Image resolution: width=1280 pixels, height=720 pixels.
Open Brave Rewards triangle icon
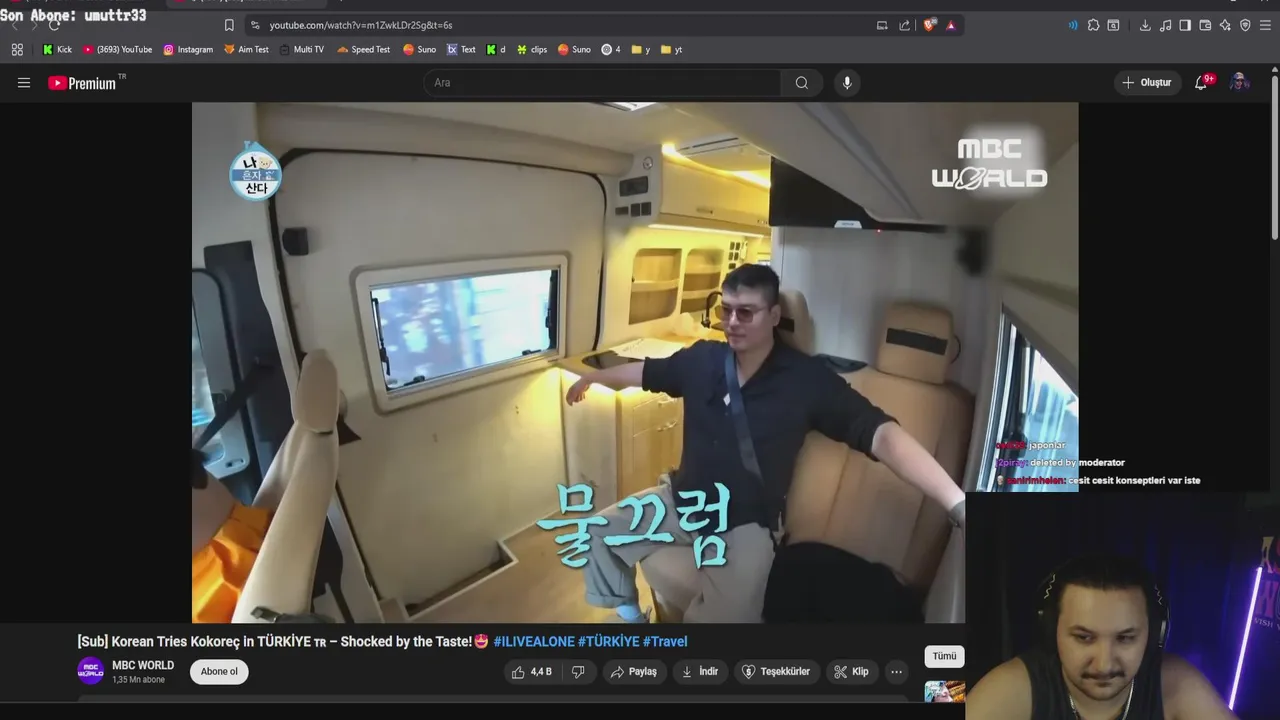(951, 25)
